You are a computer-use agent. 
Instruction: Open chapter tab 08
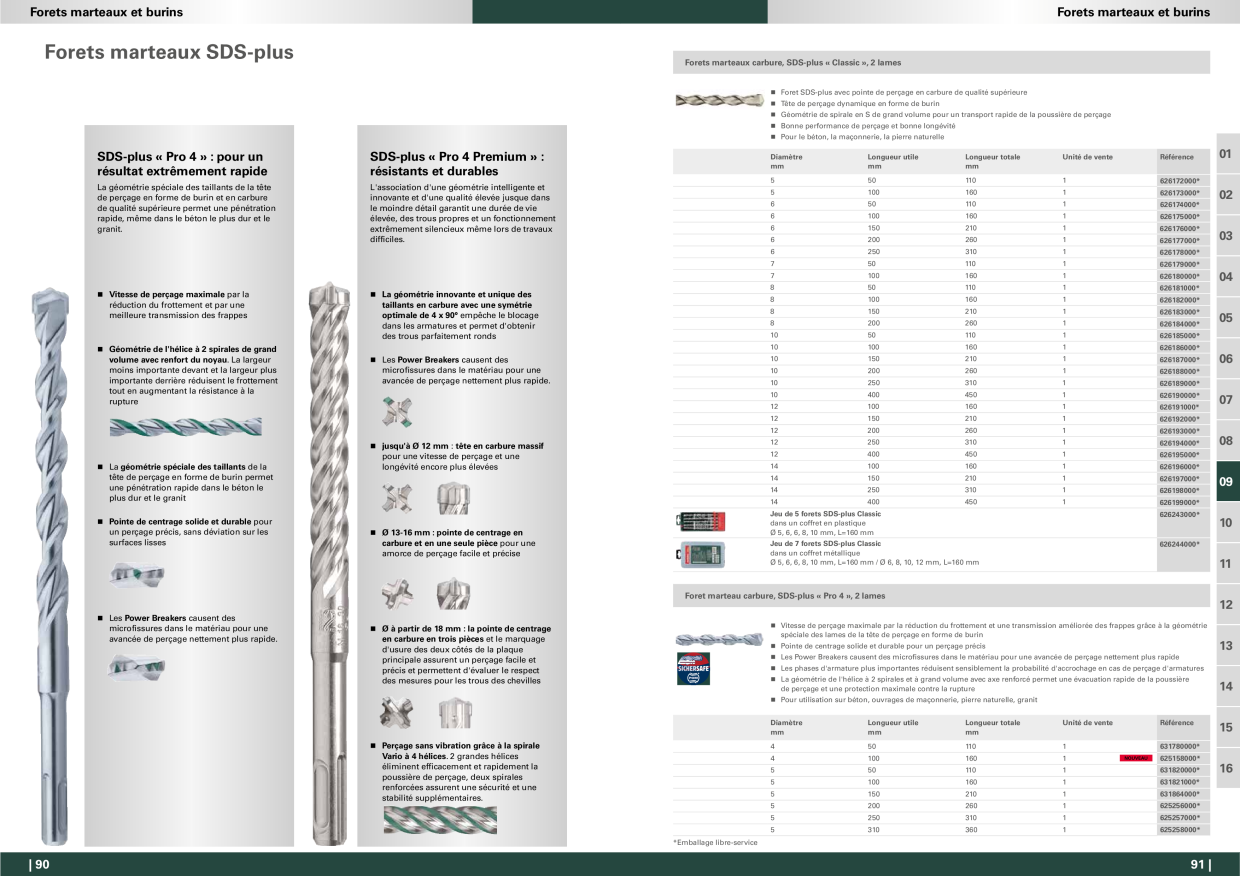point(1226,441)
